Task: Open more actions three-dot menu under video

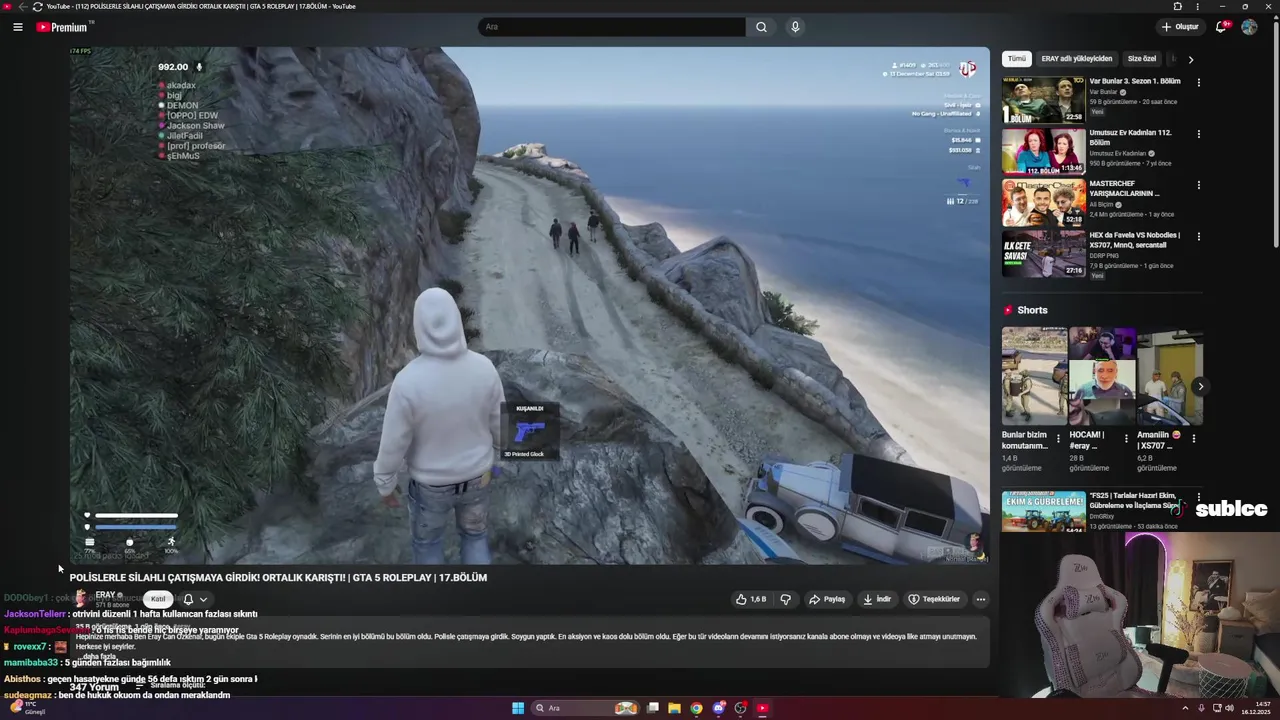Action: tap(981, 599)
